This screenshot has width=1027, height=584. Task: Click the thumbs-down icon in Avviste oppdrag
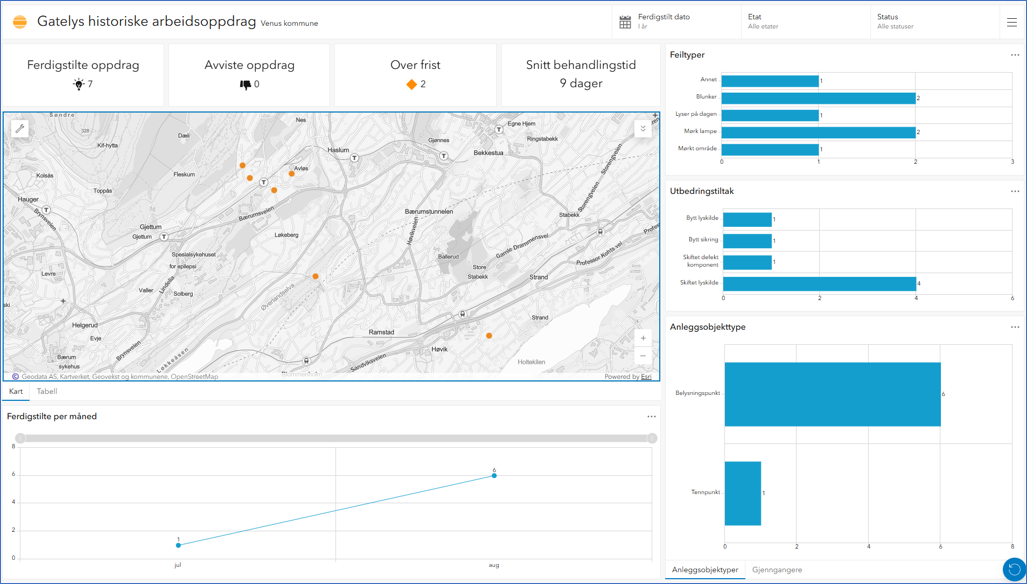click(246, 84)
